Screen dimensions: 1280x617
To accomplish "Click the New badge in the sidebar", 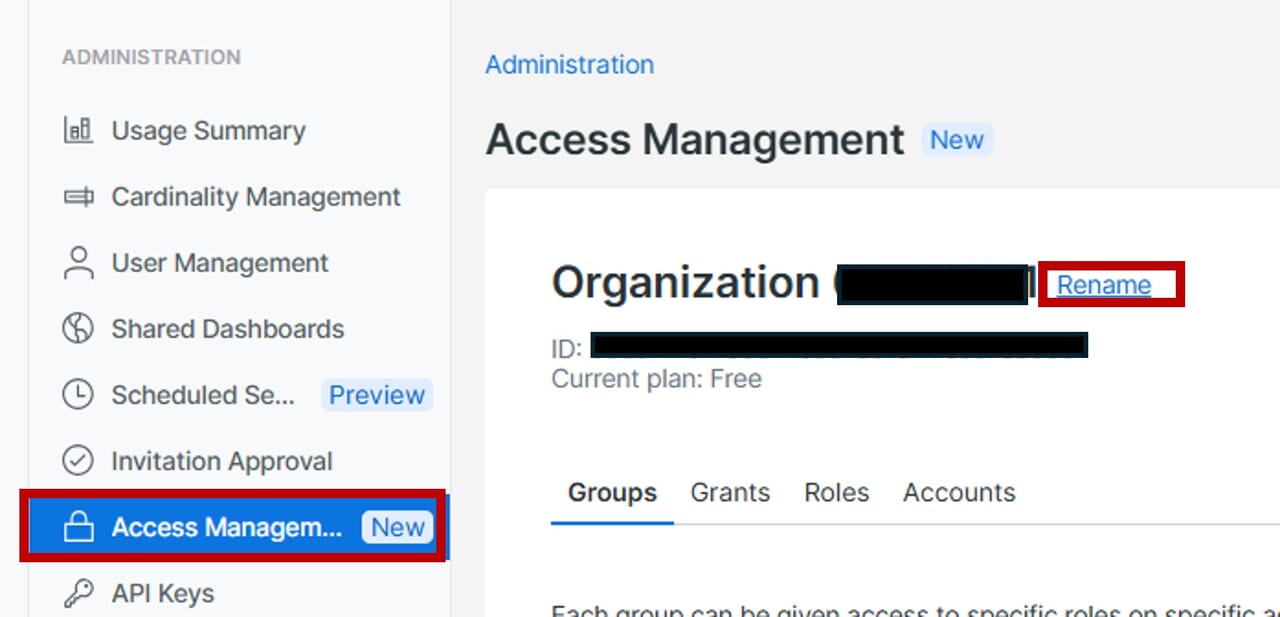I will point(398,527).
